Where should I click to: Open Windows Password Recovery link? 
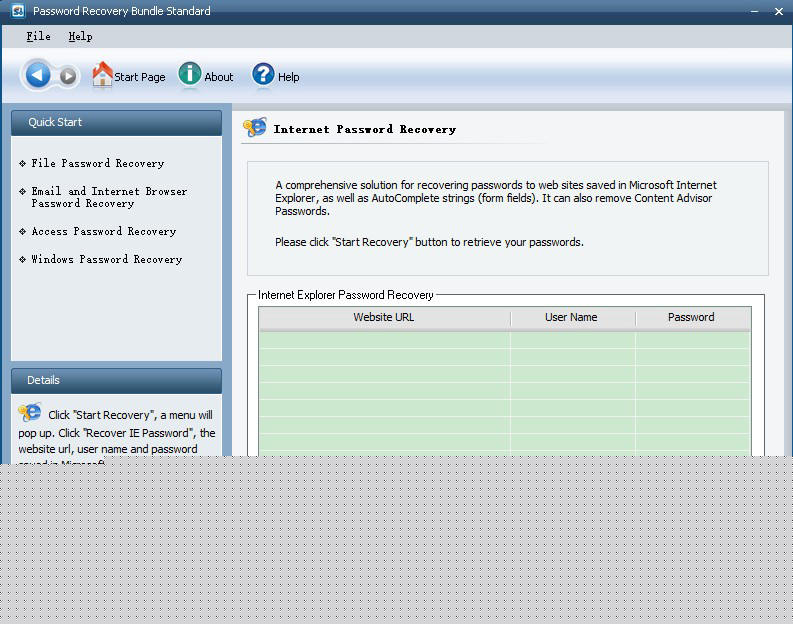pos(107,259)
